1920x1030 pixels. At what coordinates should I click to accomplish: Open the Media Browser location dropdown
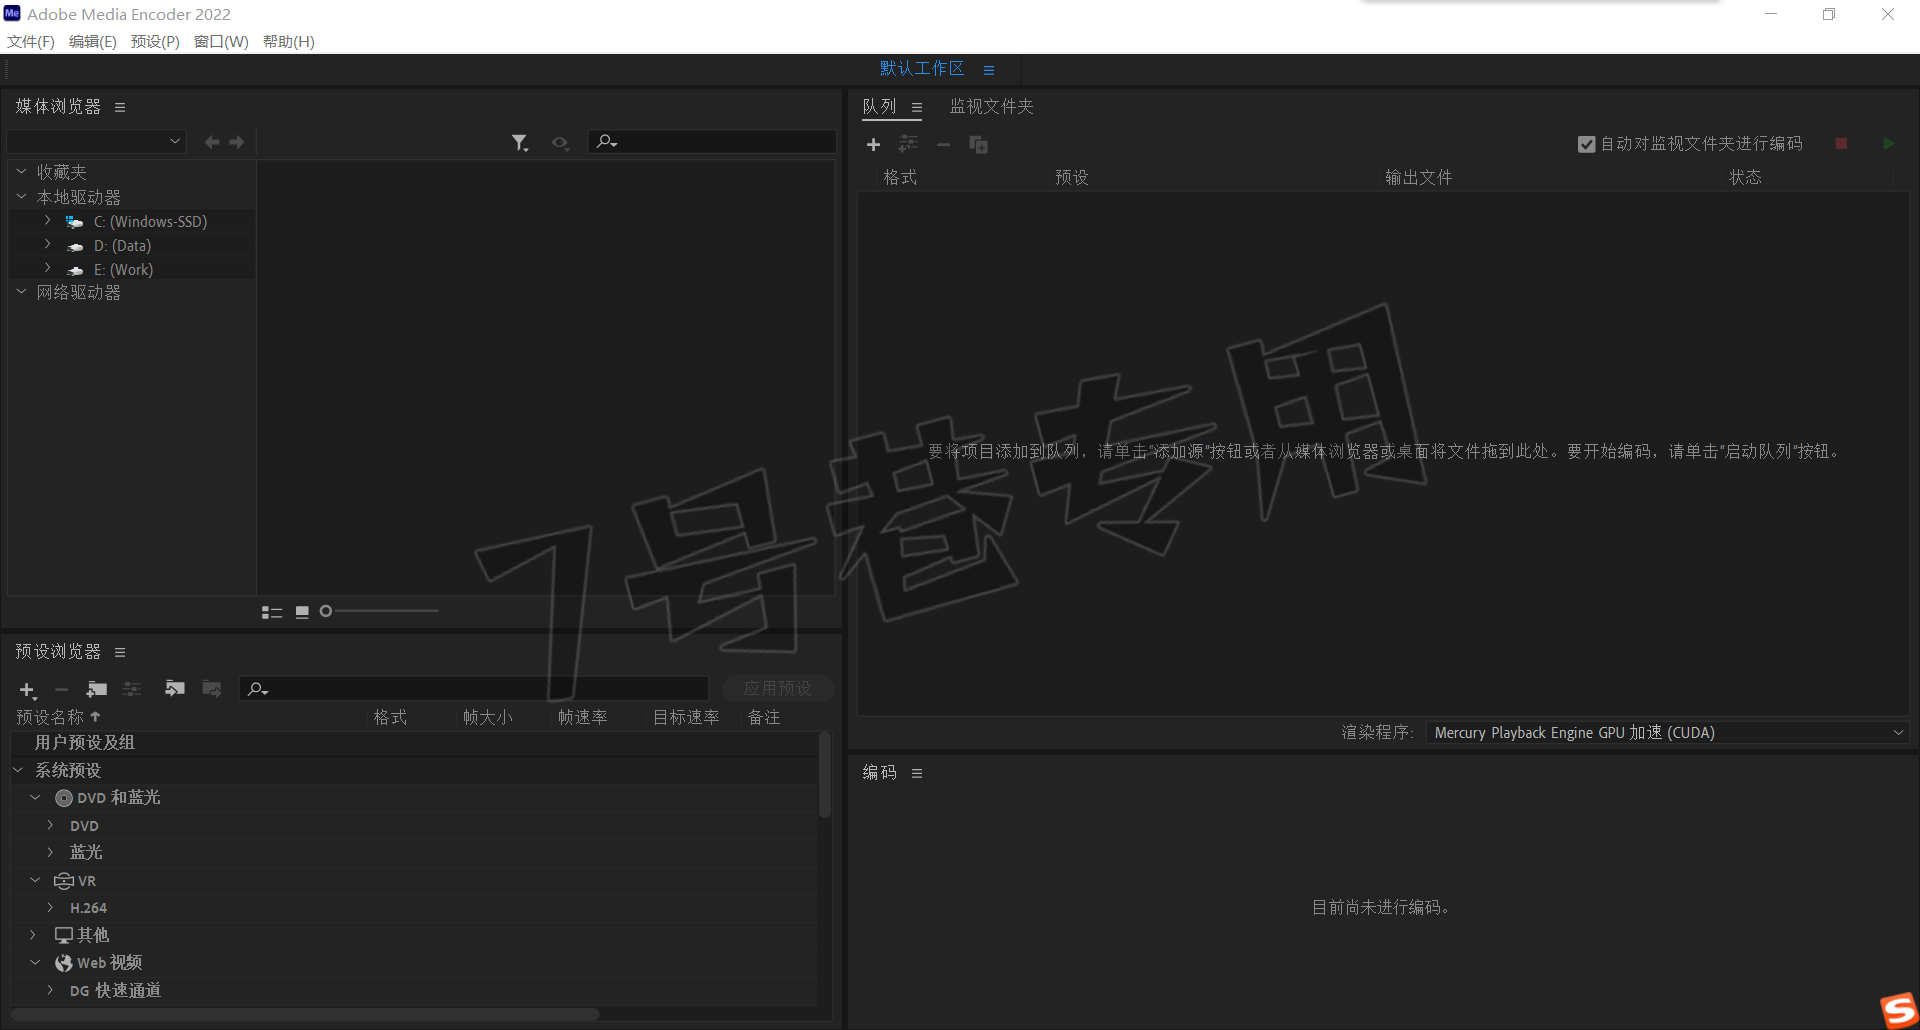(x=96, y=141)
